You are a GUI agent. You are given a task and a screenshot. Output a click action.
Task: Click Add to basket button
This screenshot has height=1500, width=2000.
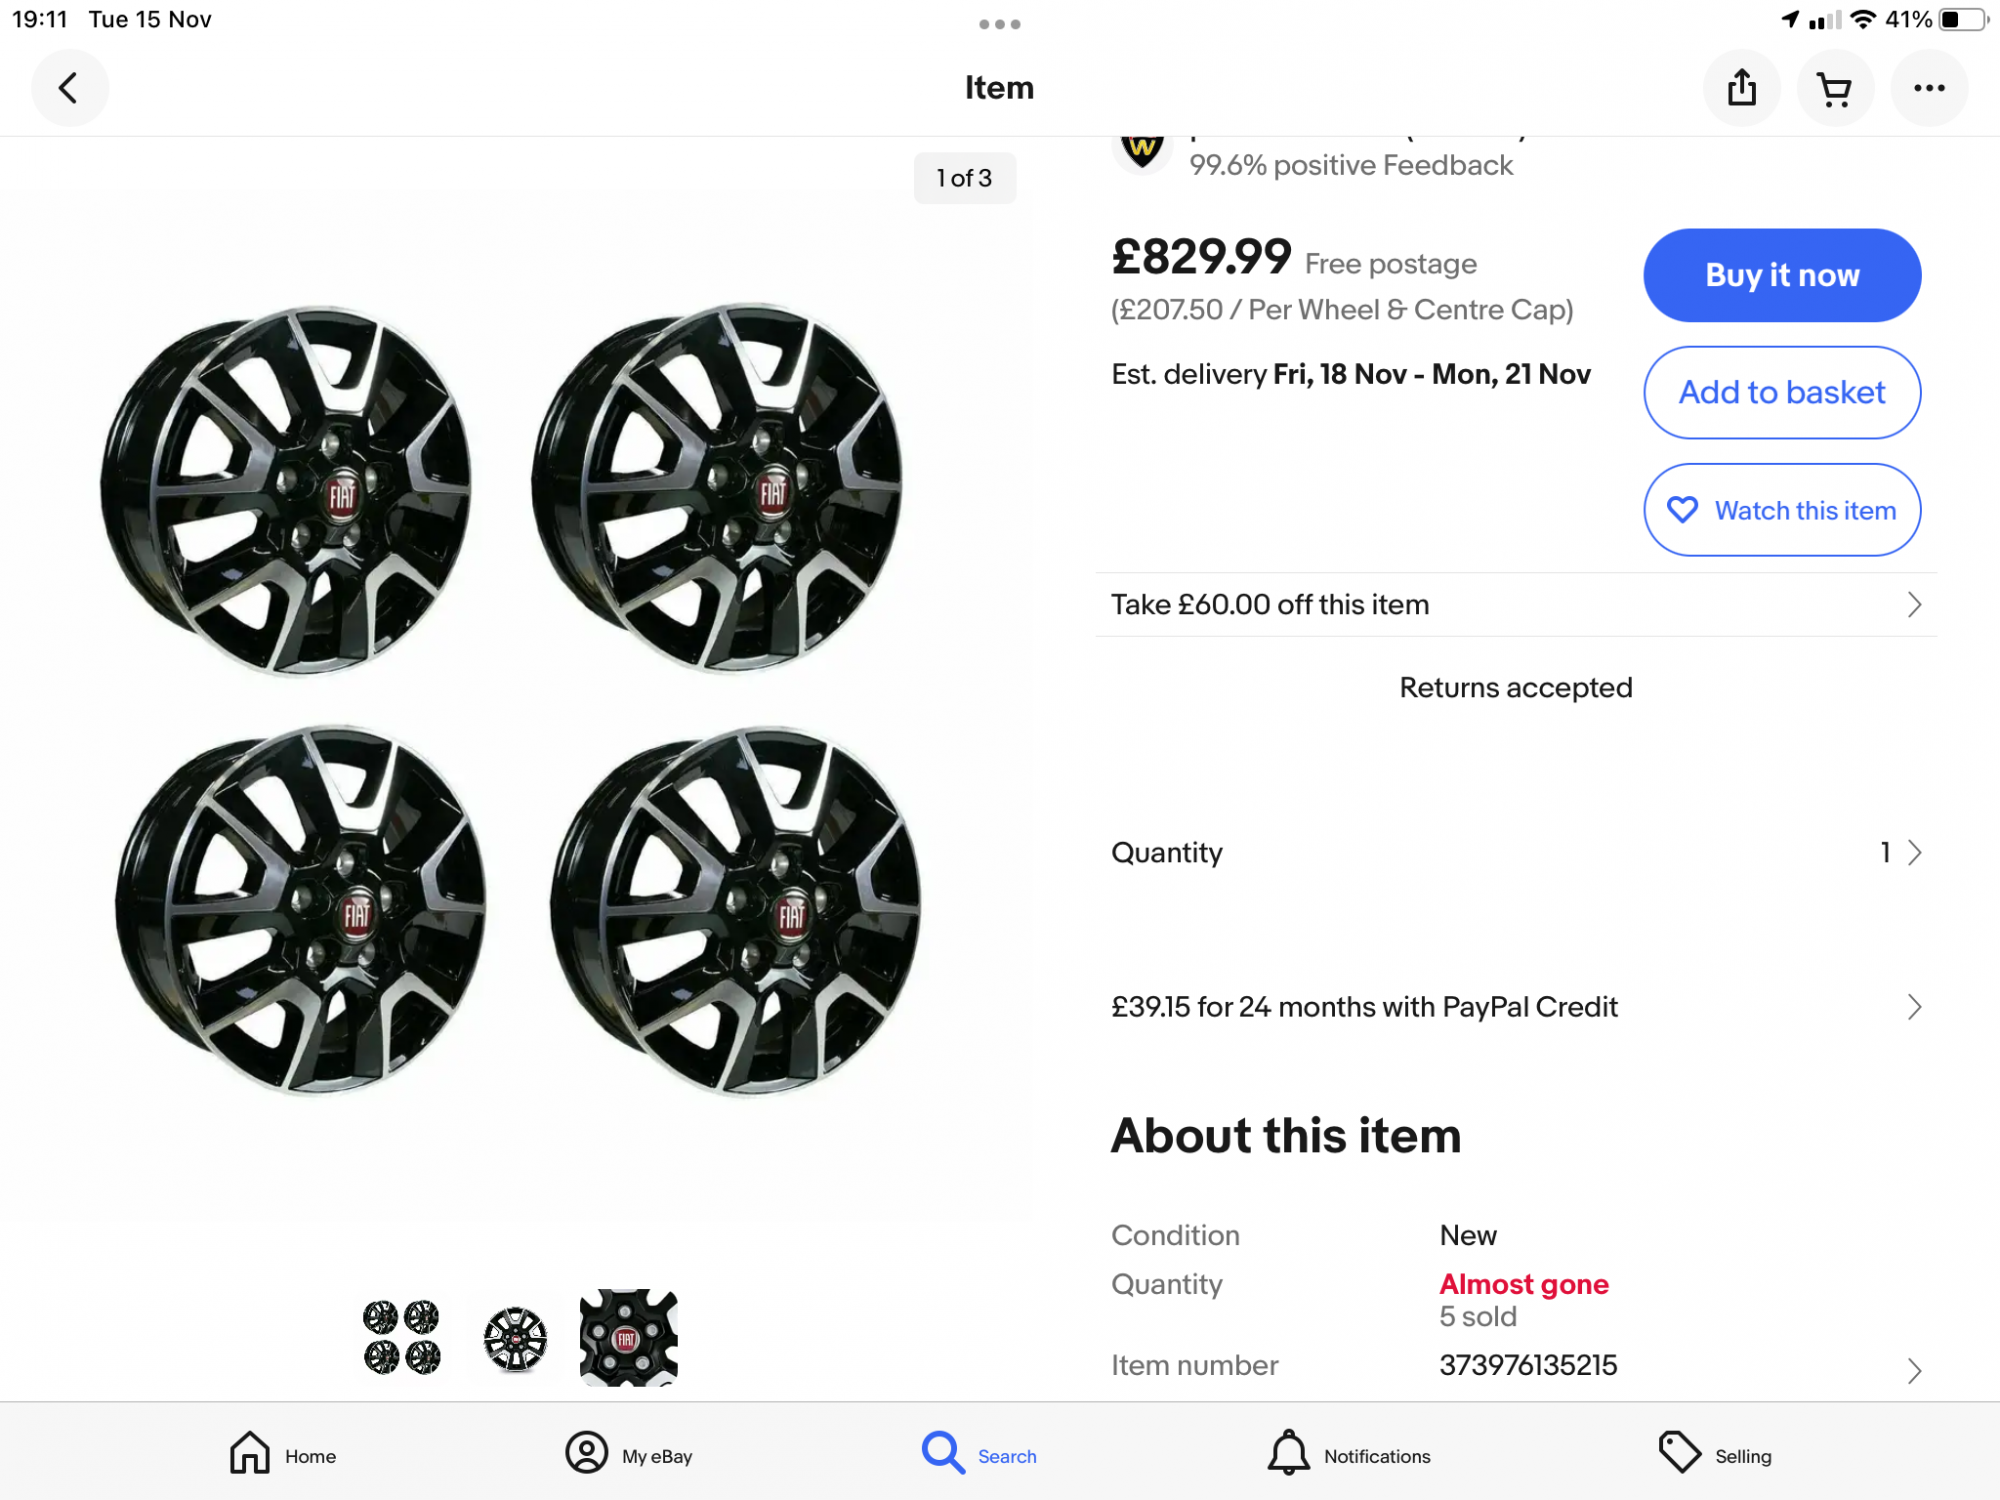(1781, 392)
